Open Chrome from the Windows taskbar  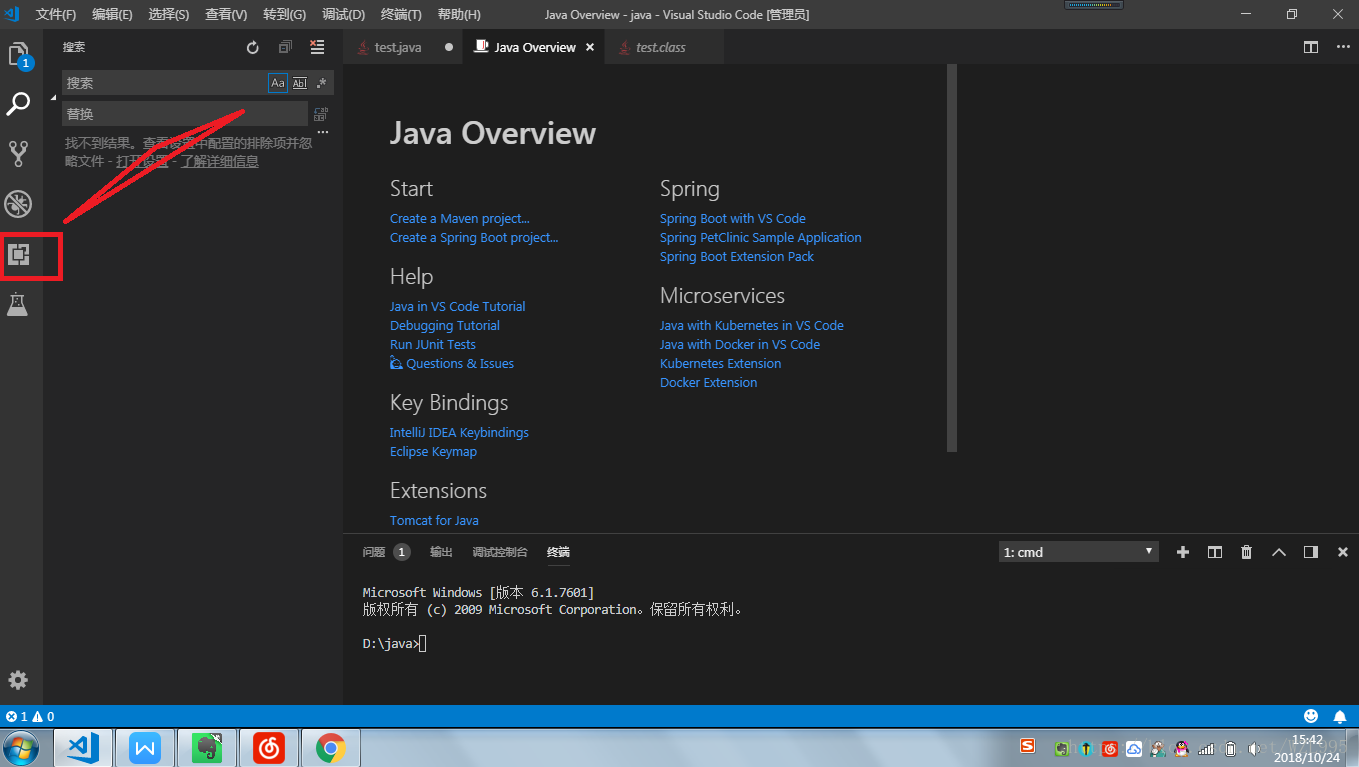[x=331, y=747]
